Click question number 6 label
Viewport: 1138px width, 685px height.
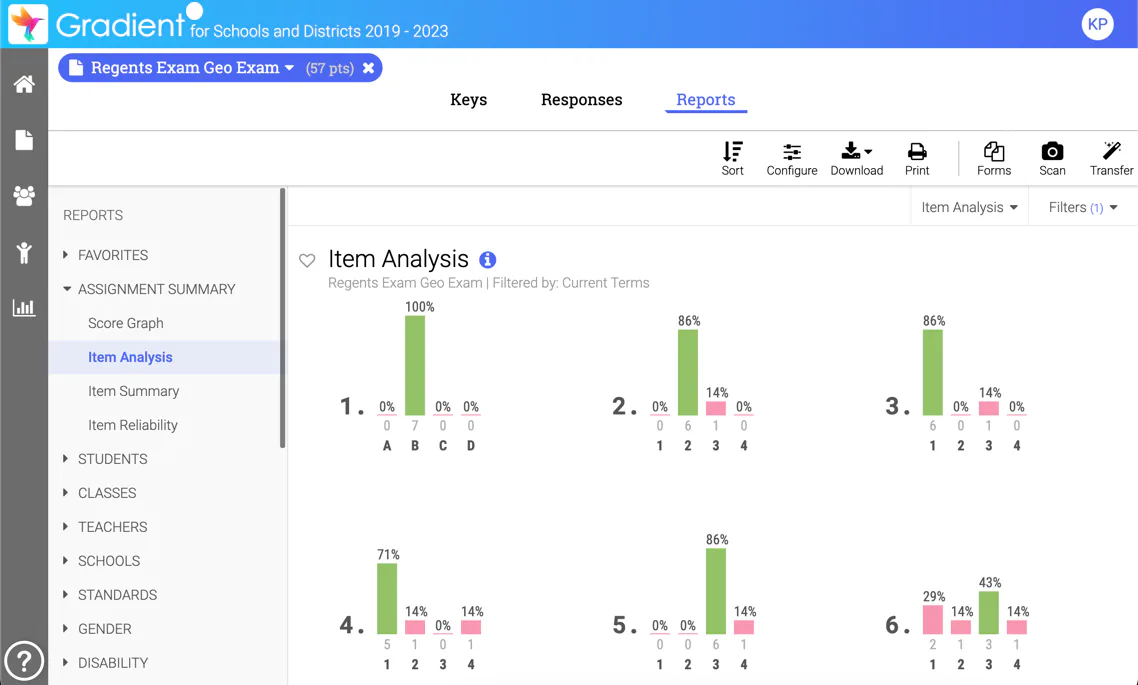point(898,625)
